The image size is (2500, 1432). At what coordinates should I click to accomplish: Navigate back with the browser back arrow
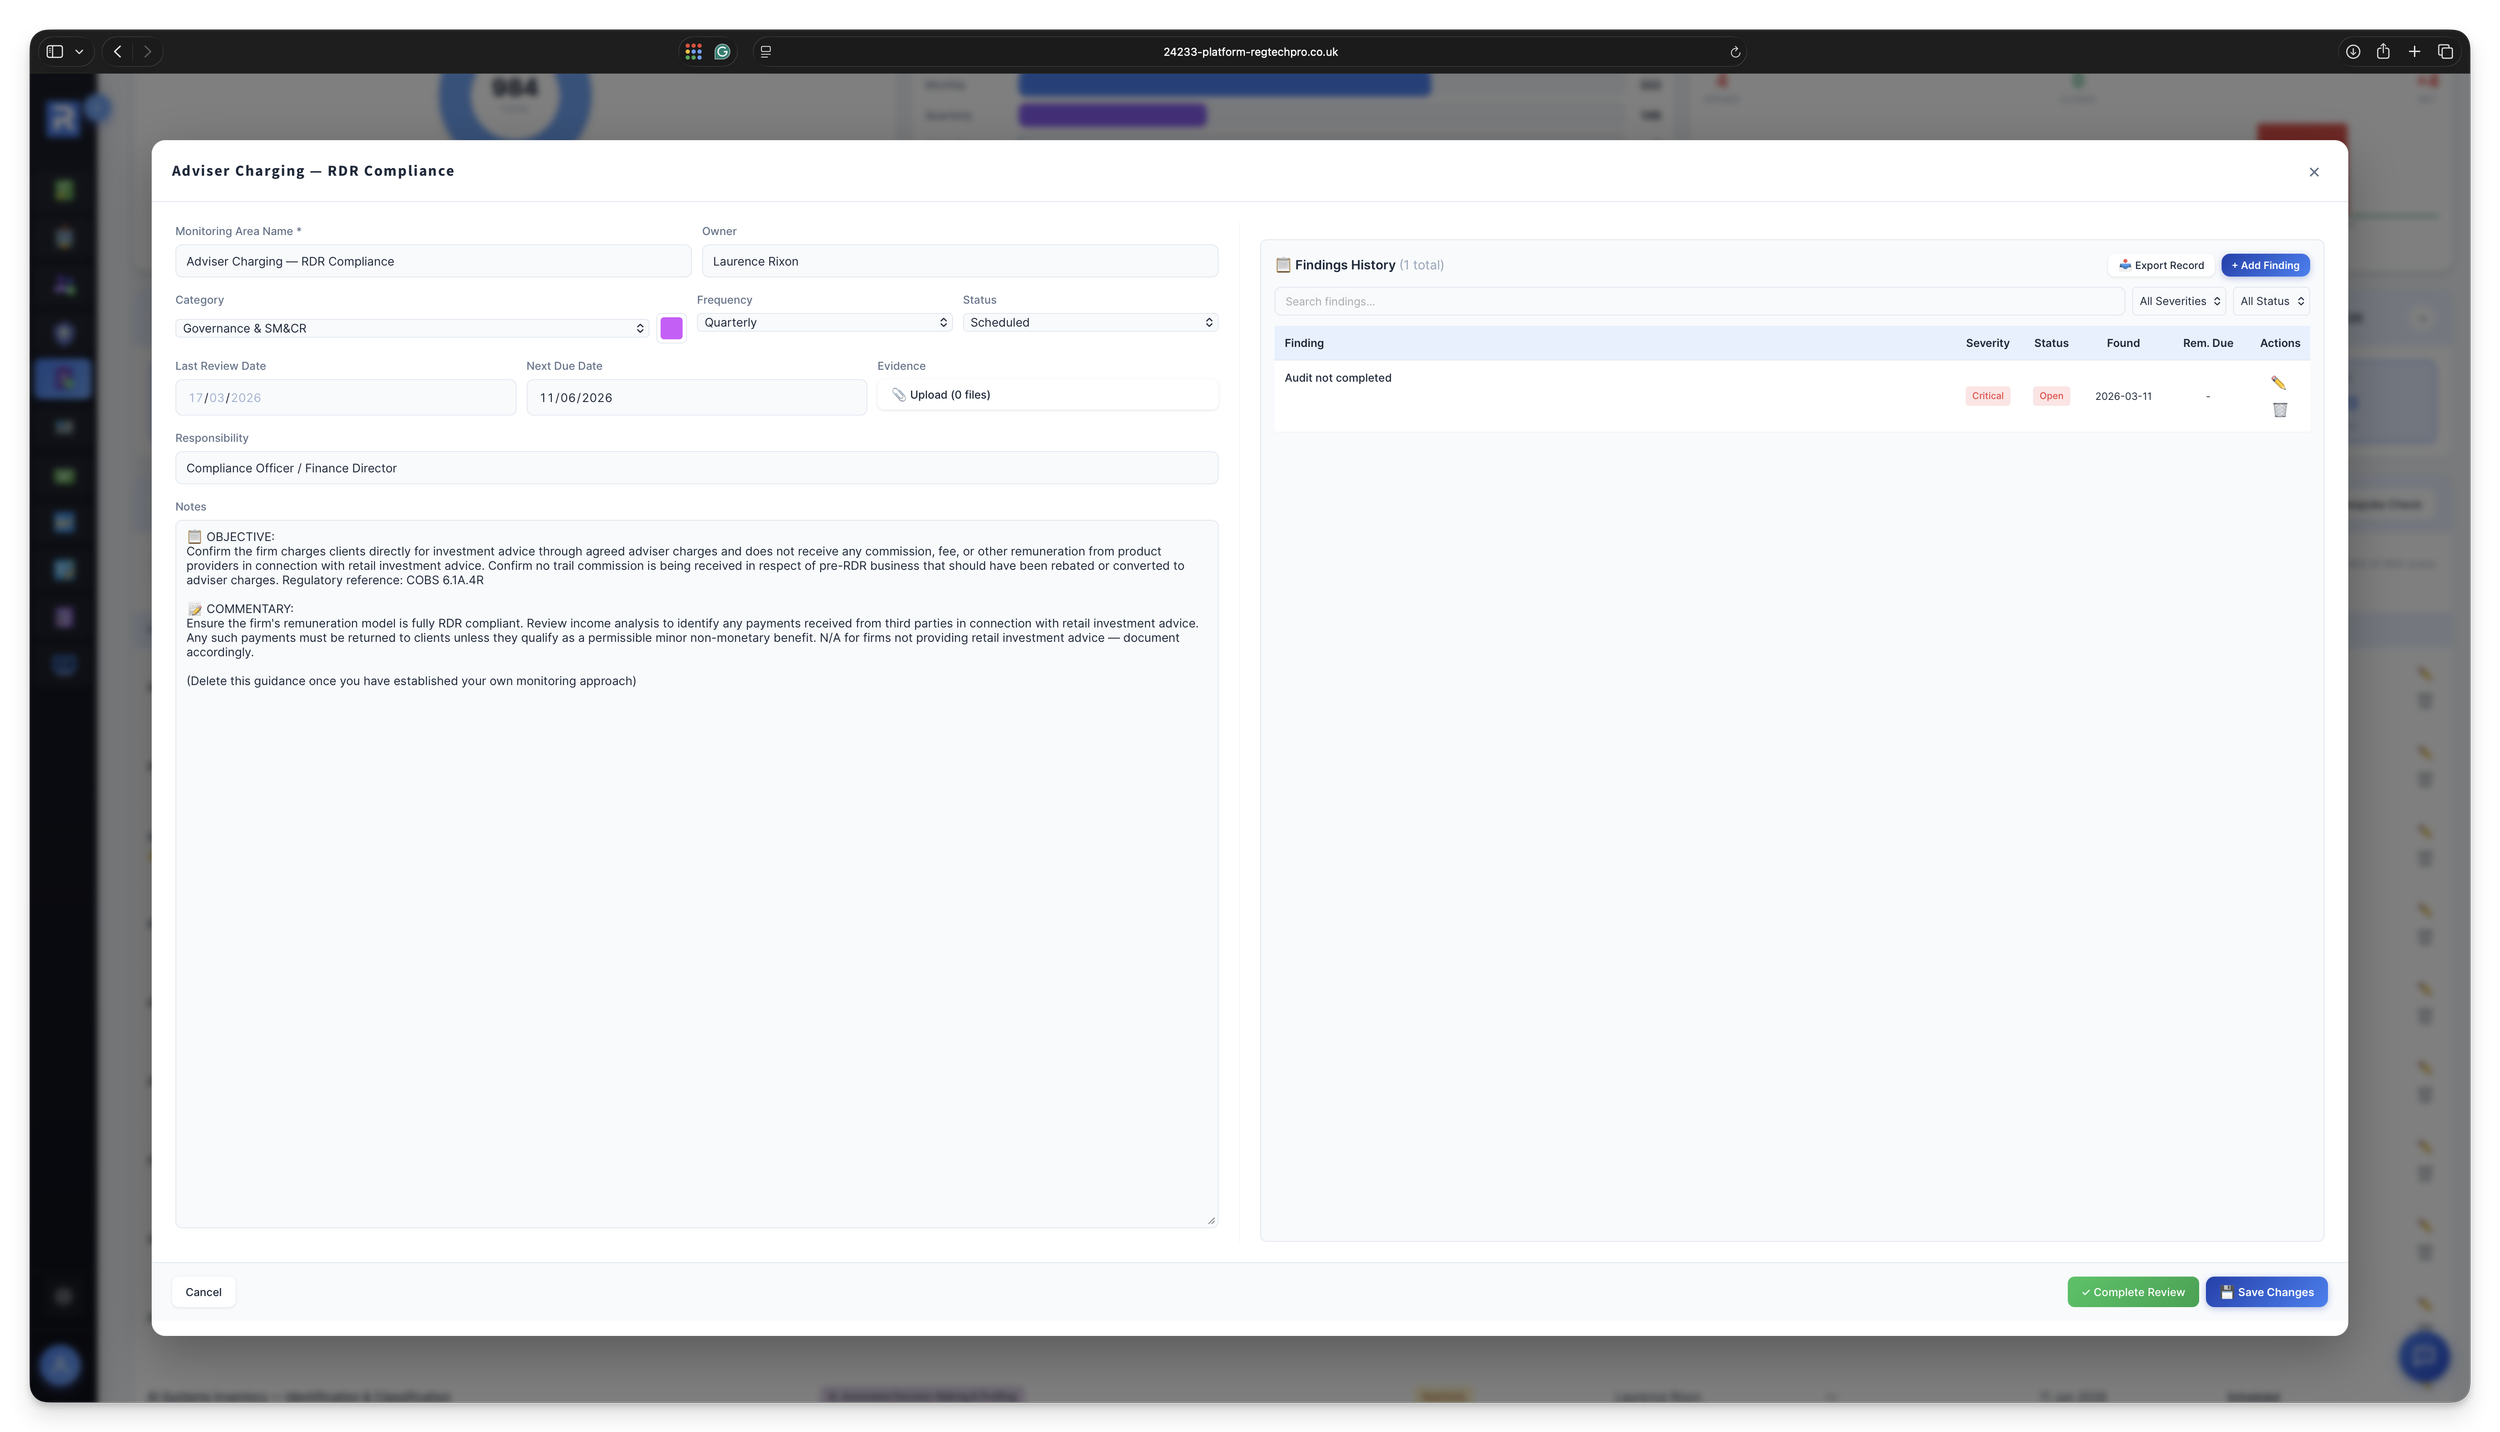tap(116, 51)
